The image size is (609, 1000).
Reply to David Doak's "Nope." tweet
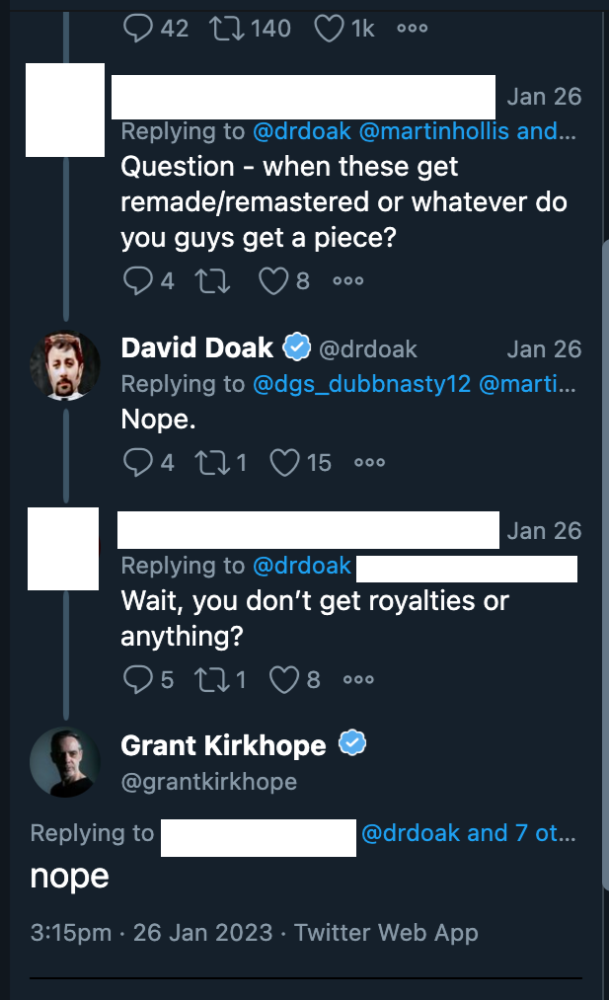click(136, 462)
